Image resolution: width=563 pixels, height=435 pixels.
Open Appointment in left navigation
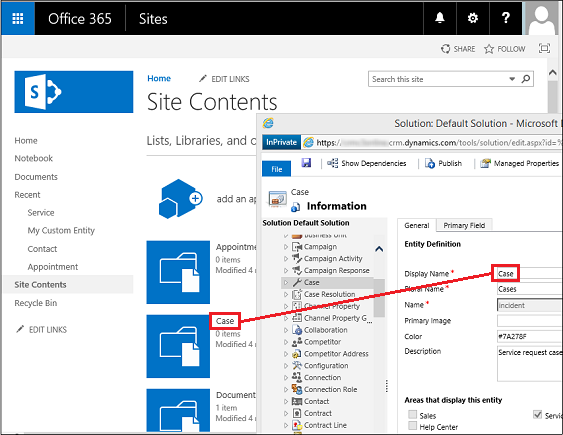[x=53, y=267]
